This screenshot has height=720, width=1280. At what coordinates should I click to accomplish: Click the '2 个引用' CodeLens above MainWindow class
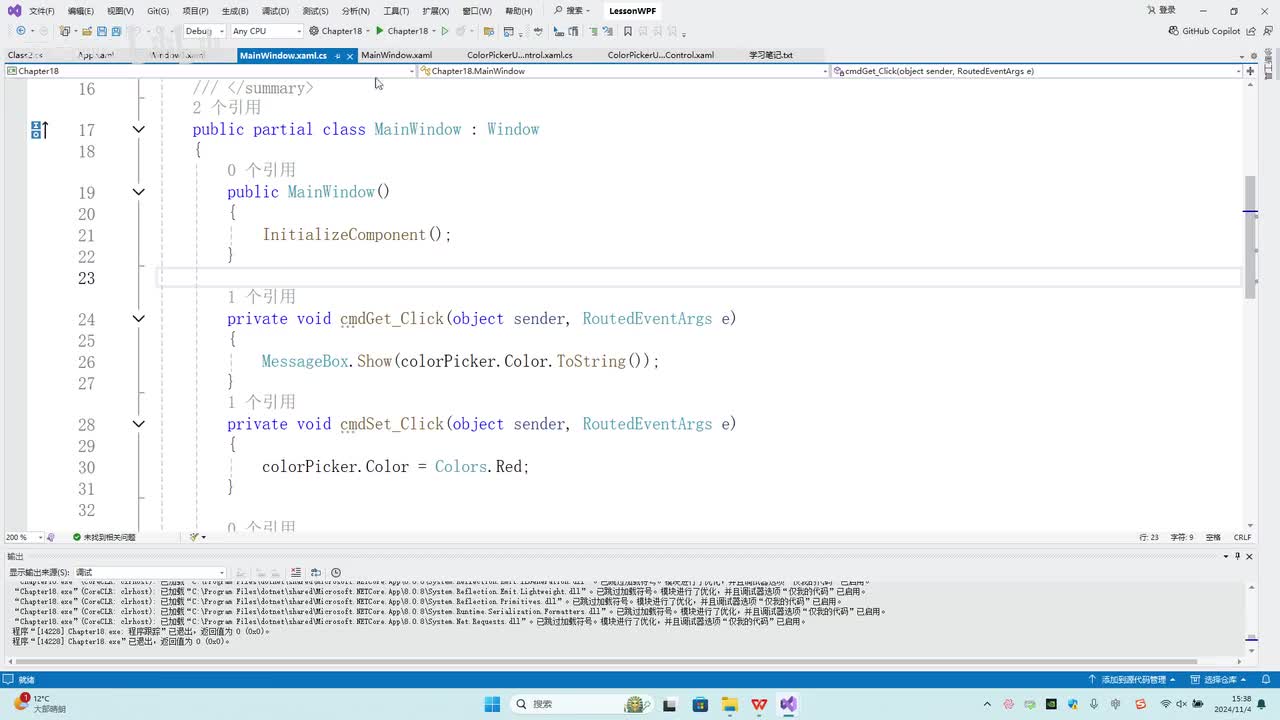tap(227, 108)
